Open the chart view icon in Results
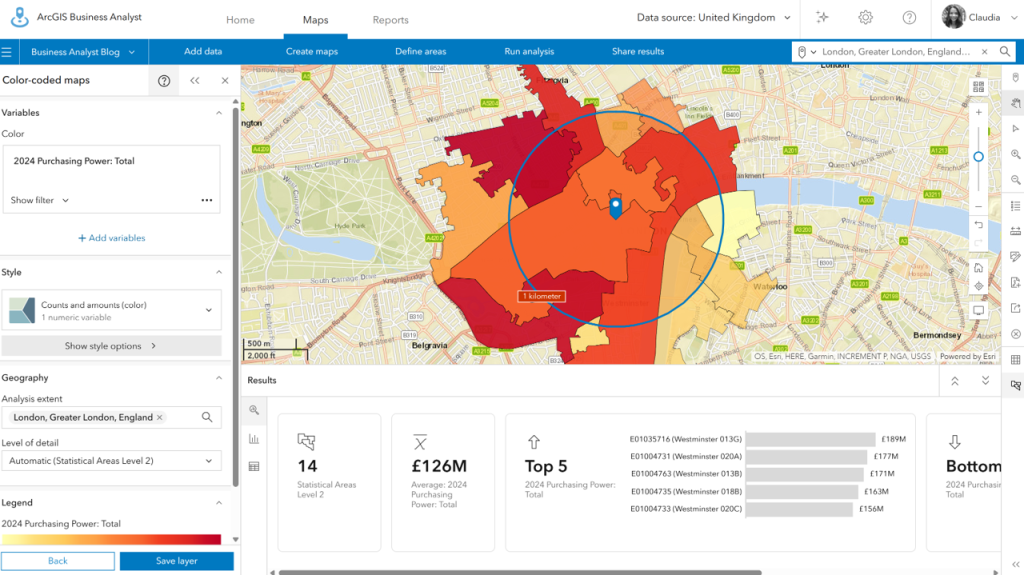The height and width of the screenshot is (575, 1024). pyautogui.click(x=254, y=438)
